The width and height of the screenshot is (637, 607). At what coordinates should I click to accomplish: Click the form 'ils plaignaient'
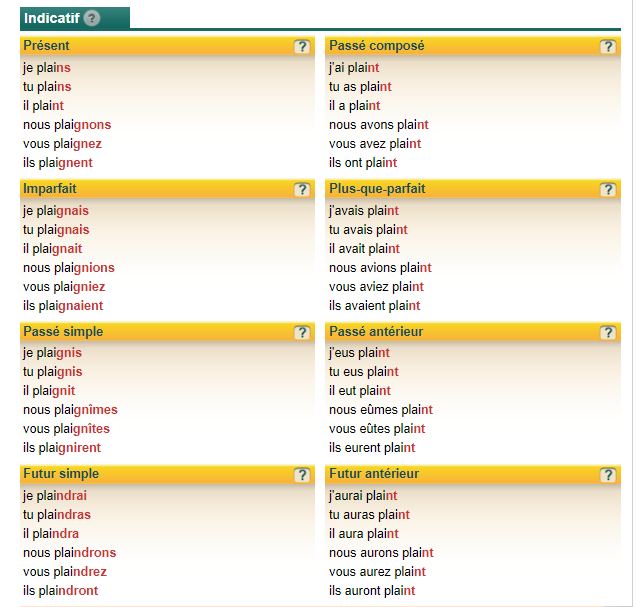pyautogui.click(x=63, y=306)
